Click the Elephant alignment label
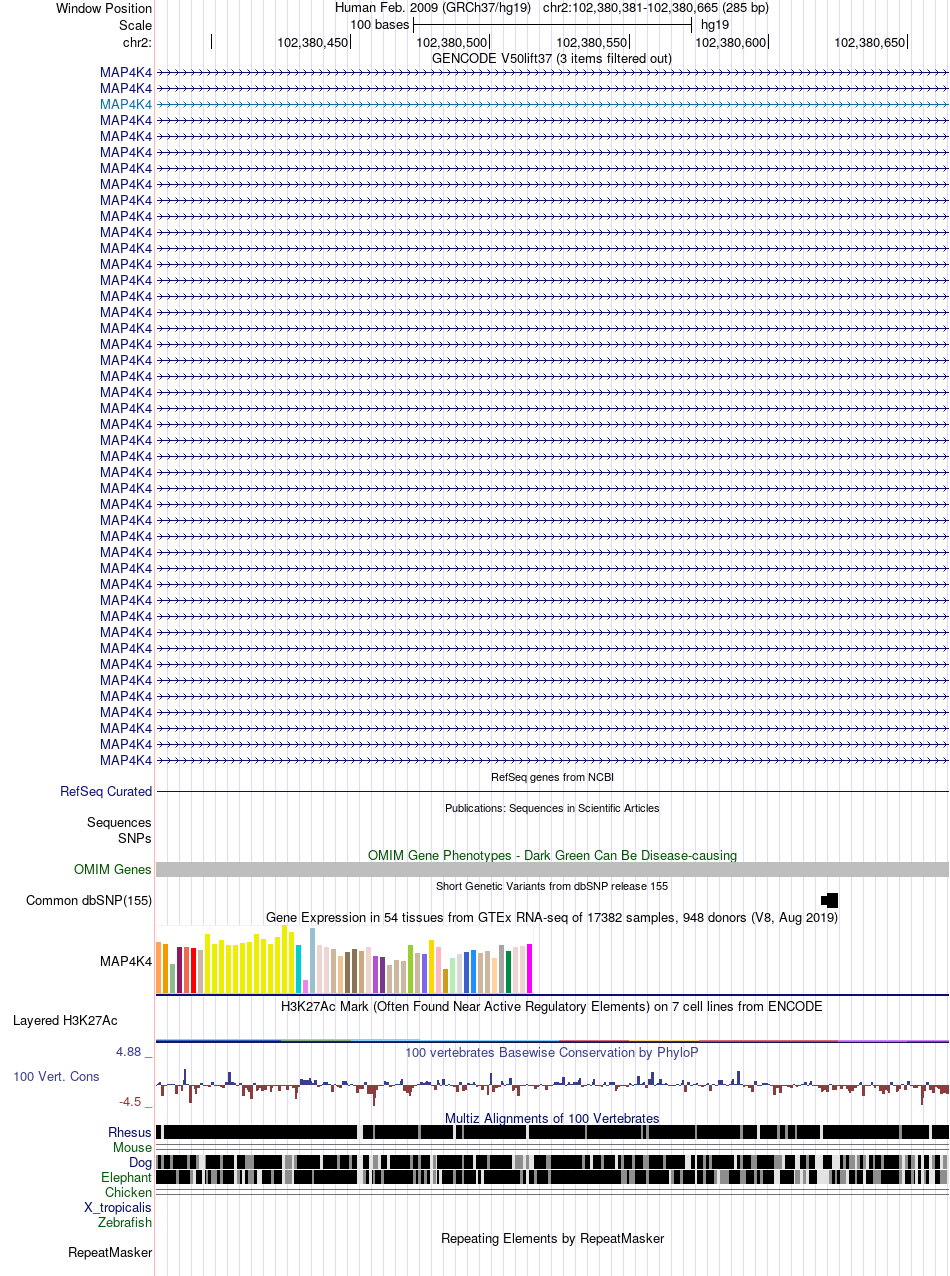Screen dimensions: 950x1276 tap(127, 1178)
